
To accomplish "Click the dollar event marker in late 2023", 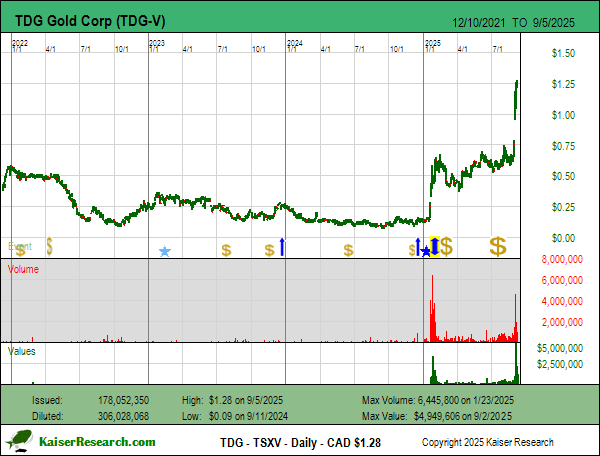I will click(269, 251).
